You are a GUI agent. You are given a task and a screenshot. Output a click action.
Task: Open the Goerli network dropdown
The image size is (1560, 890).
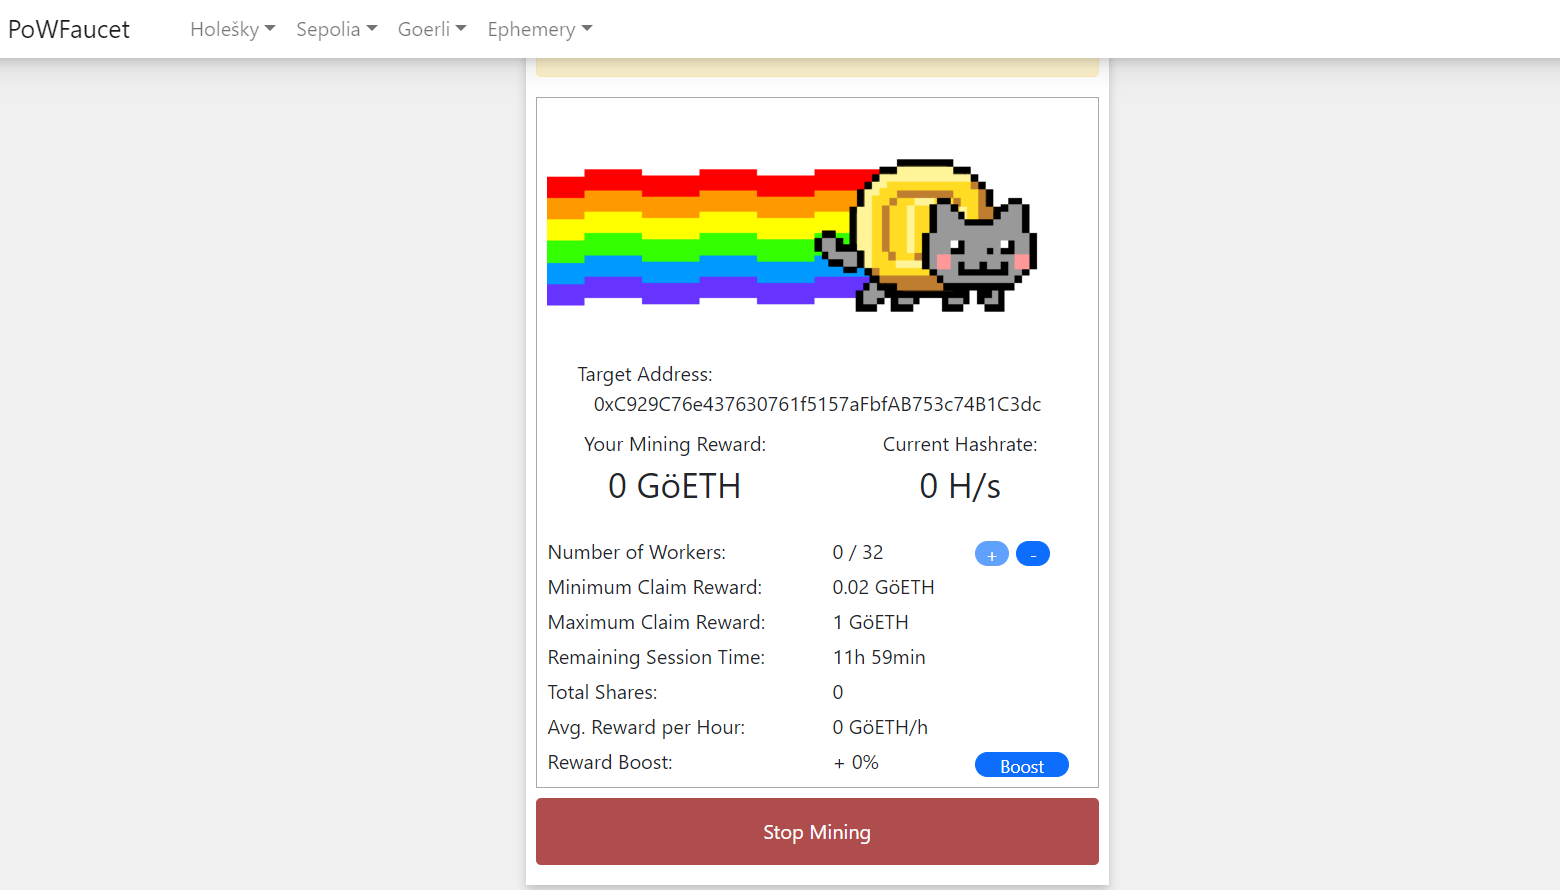[x=432, y=29]
